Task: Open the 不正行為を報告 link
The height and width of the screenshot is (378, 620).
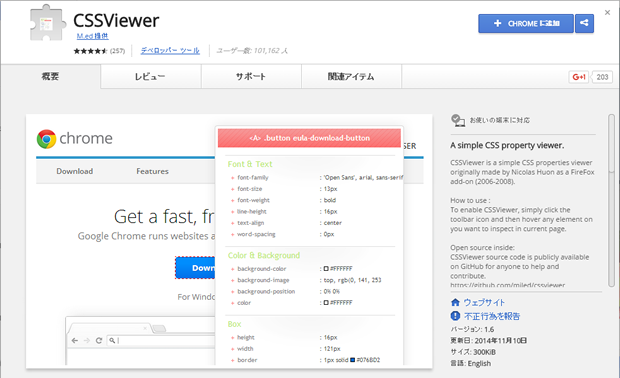Action: click(x=492, y=316)
